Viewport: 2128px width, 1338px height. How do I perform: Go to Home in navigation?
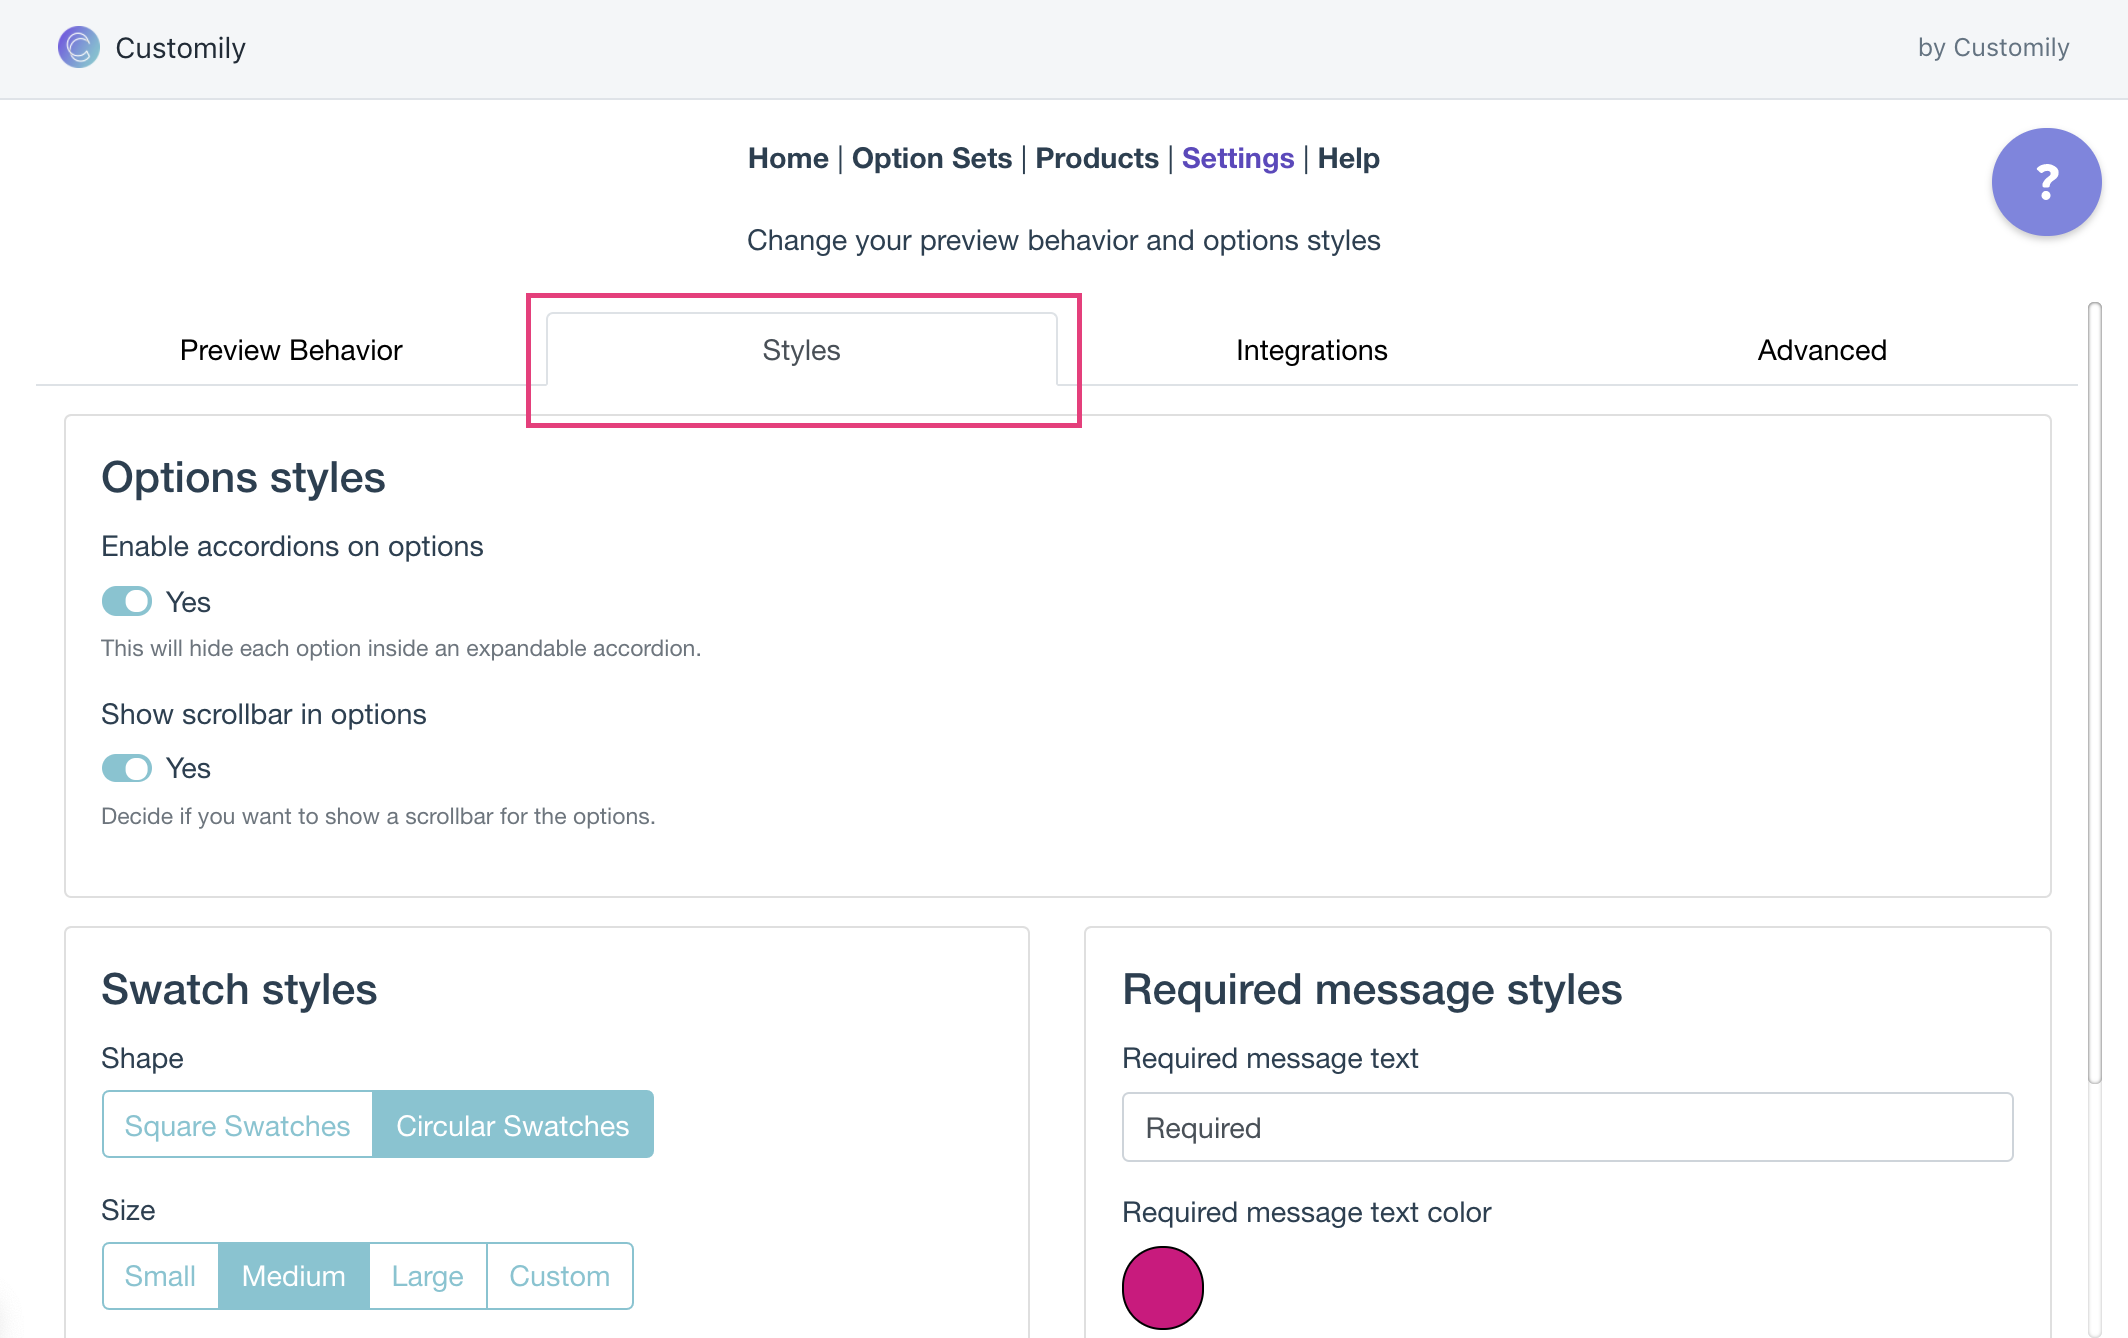tap(788, 158)
